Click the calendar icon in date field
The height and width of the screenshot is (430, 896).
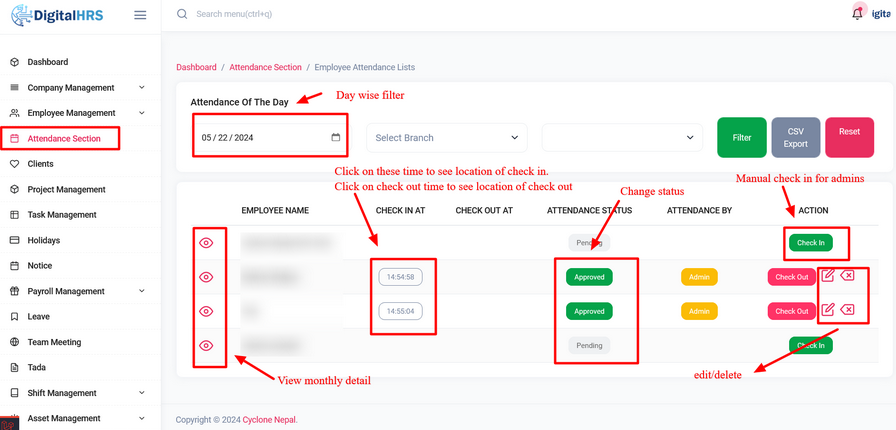(336, 138)
